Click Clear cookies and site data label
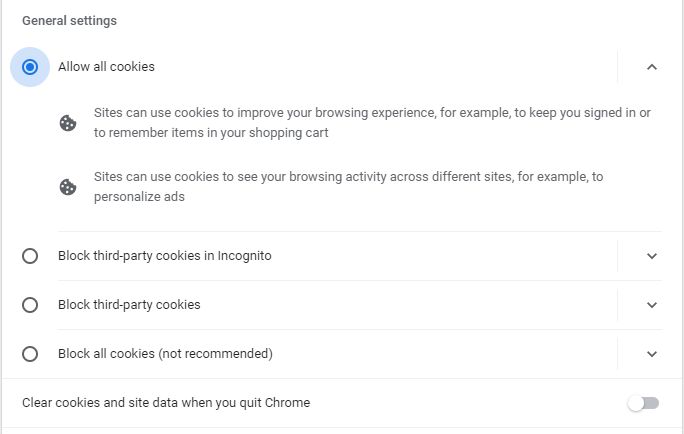The height and width of the screenshot is (434, 684). tap(166, 403)
